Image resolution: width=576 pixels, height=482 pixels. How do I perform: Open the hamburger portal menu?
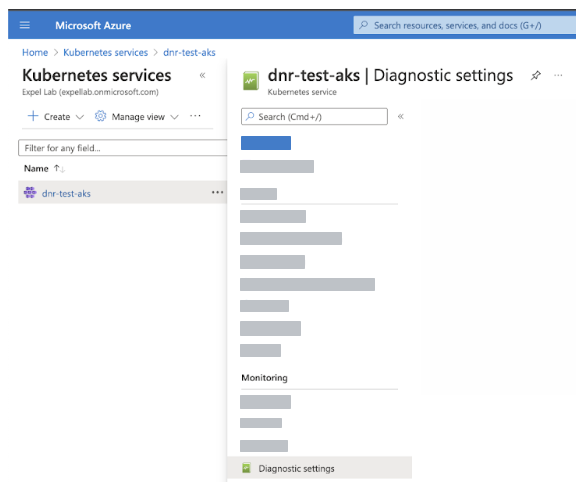click(25, 25)
